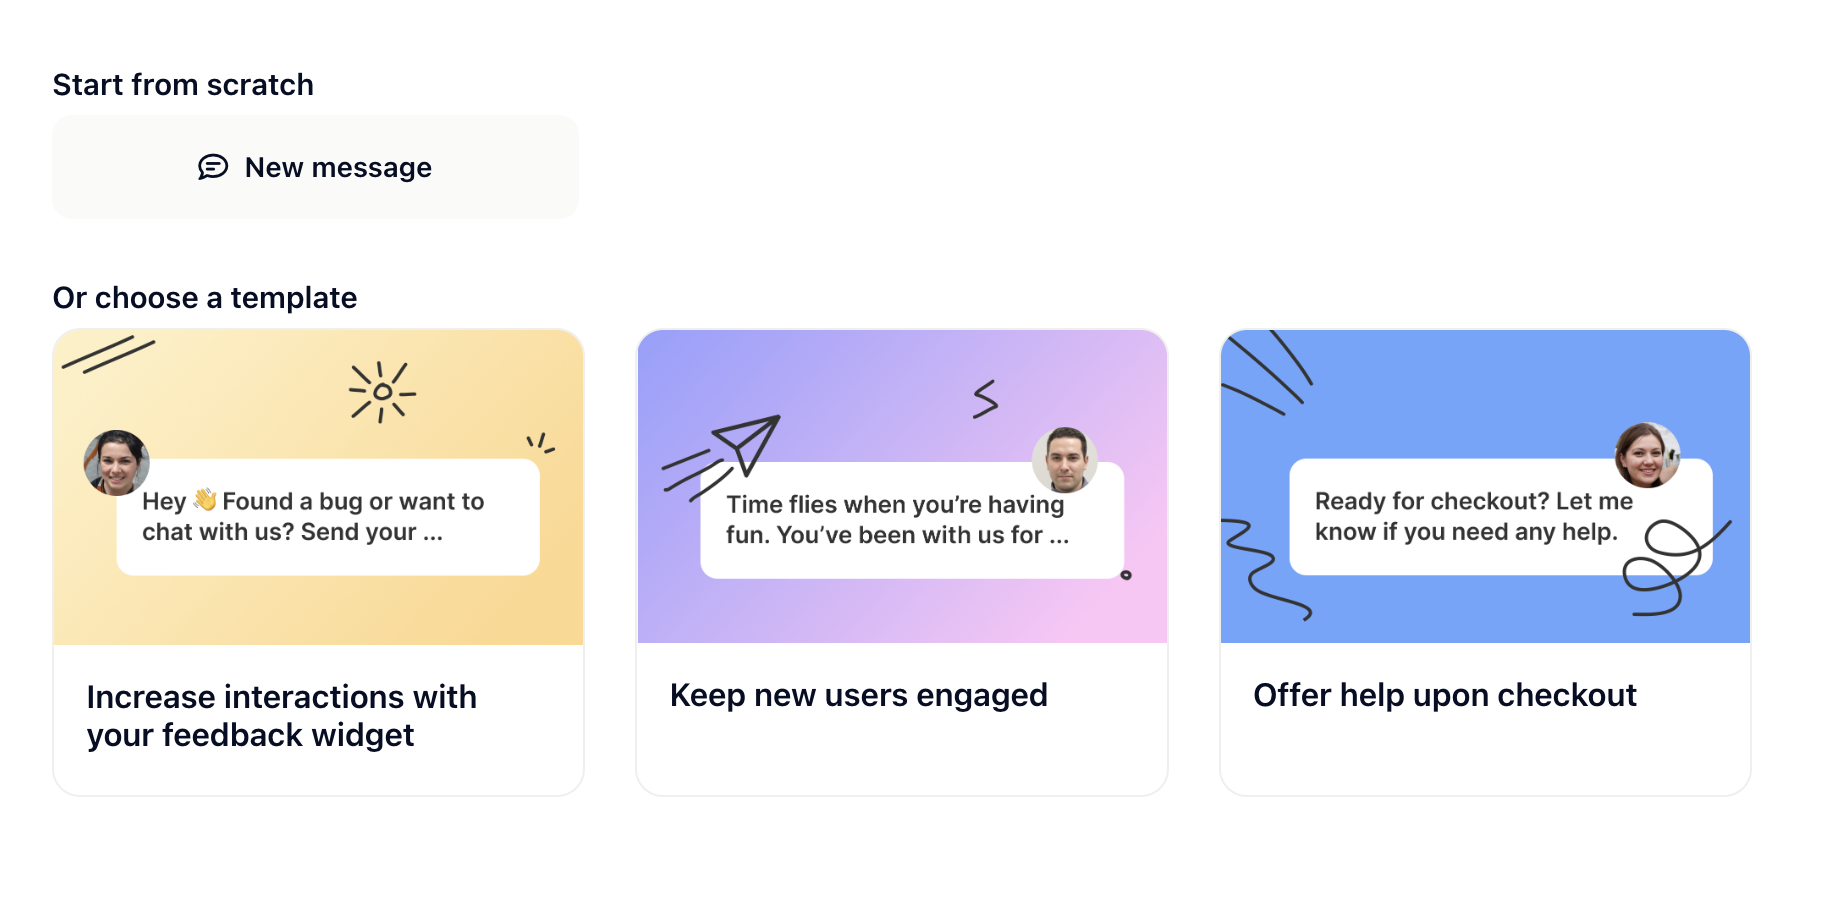Click the yellow gradient template background
Image resolution: width=1836 pixels, height=914 pixels.
(x=318, y=610)
